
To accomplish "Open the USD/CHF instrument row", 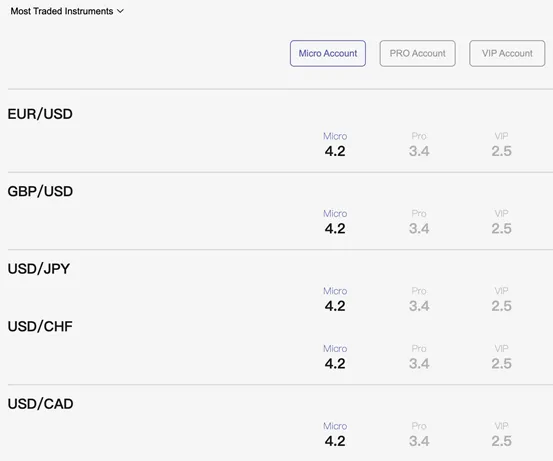I will pos(40,326).
